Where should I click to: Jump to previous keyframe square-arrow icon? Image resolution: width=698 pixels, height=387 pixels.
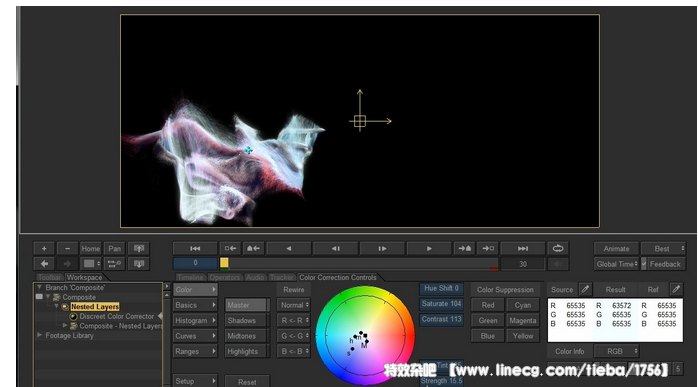(230, 248)
